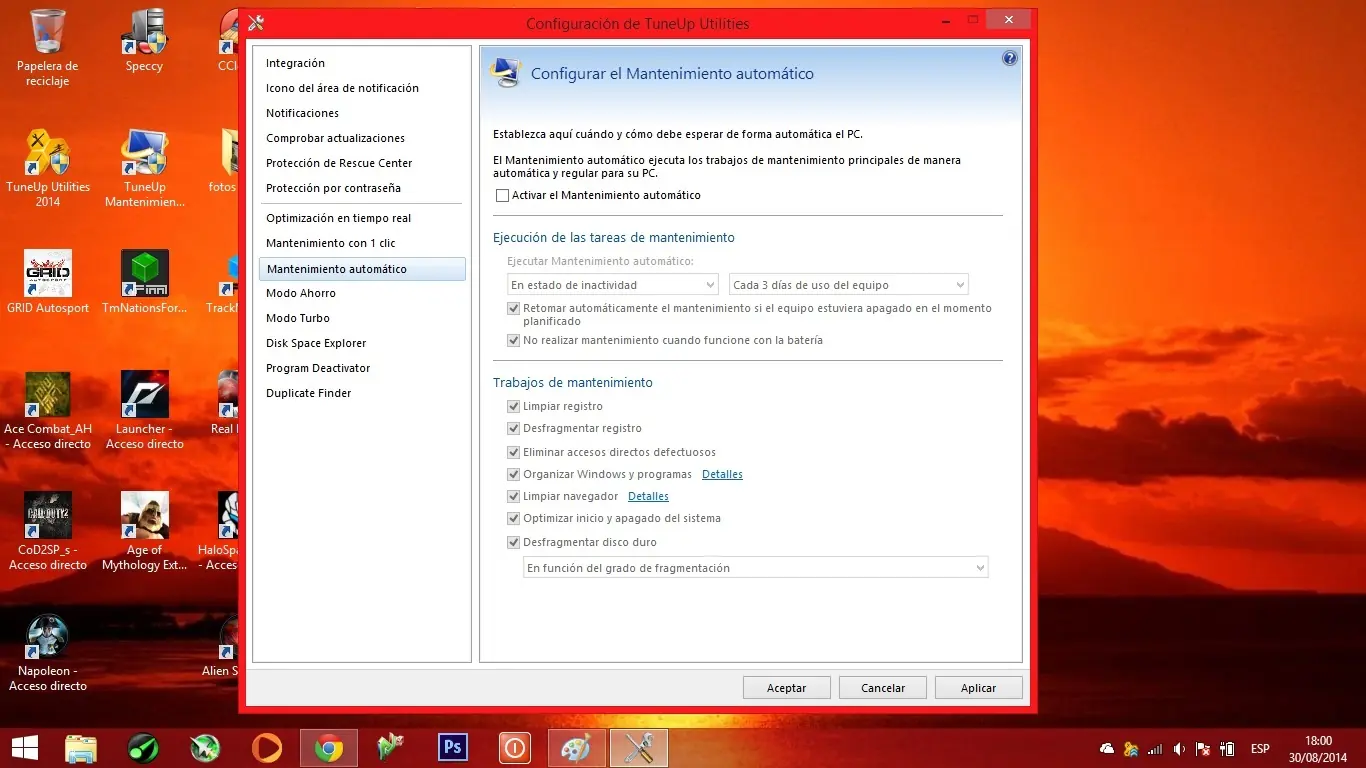
Task: Open Google Chrome from the taskbar
Action: coord(329,748)
